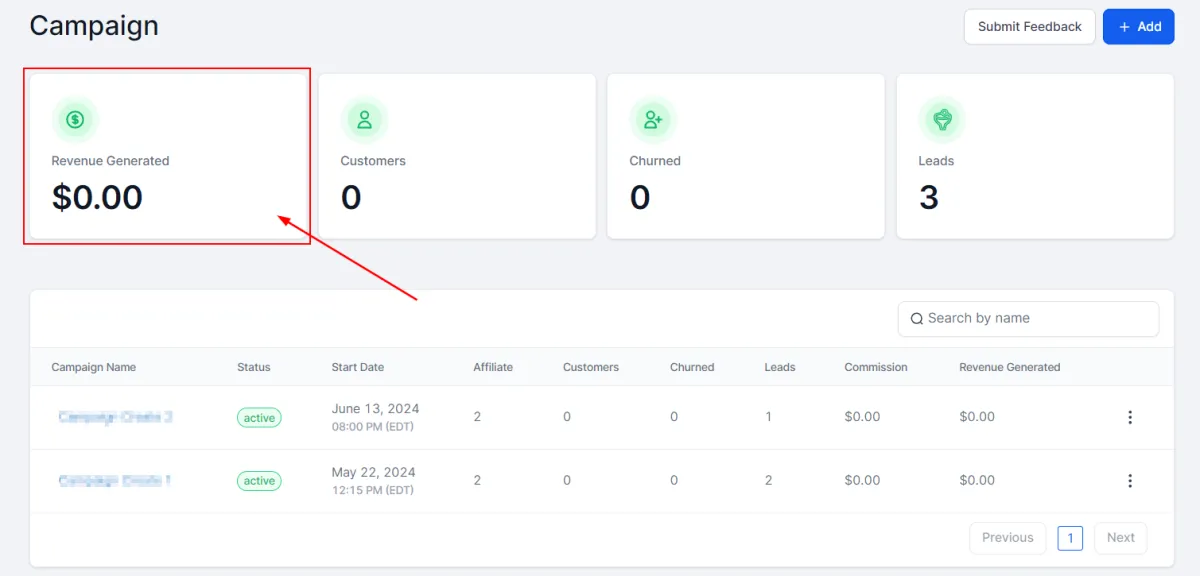Image resolution: width=1200 pixels, height=576 pixels.
Task: Go to the Next page
Action: pyautogui.click(x=1121, y=538)
